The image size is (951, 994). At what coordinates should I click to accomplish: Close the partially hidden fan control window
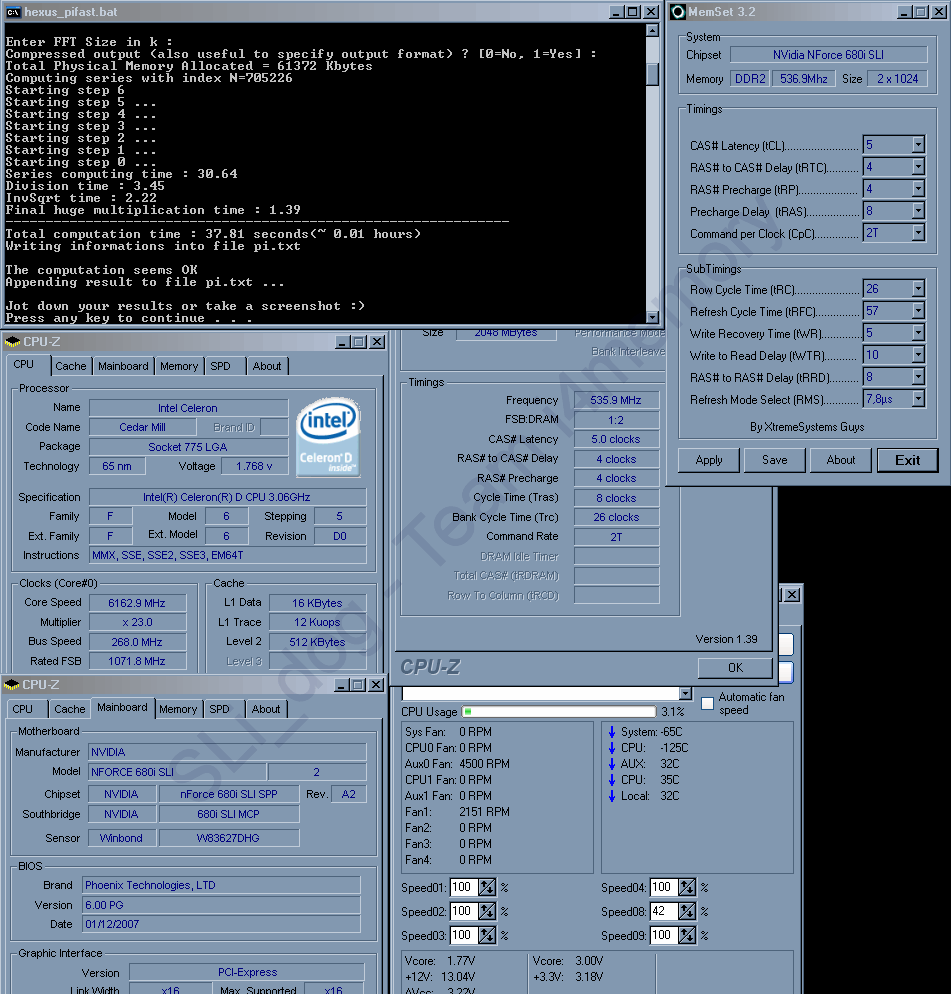pos(792,595)
